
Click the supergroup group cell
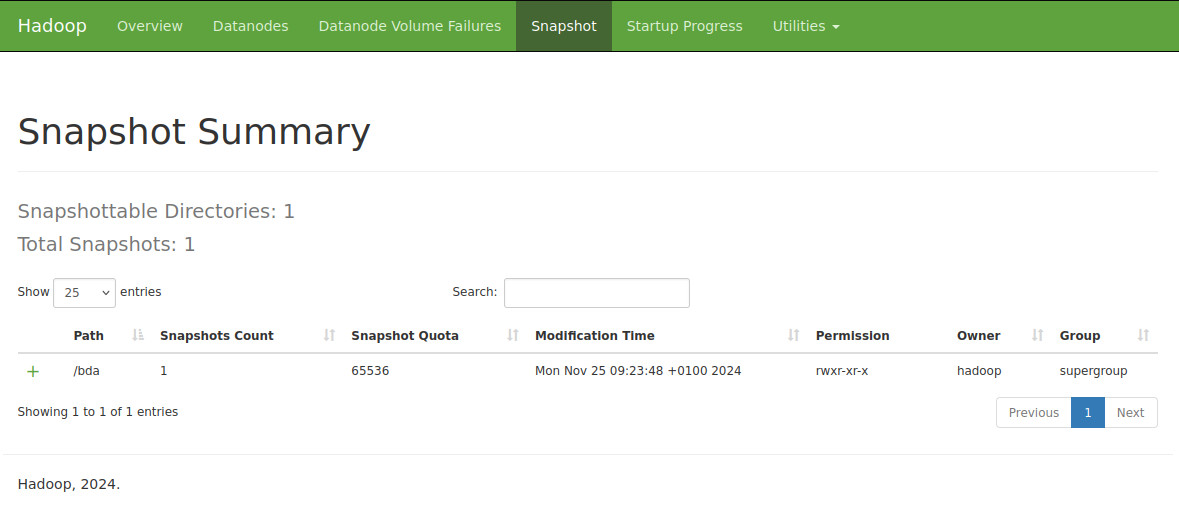pyautogui.click(x=1093, y=370)
